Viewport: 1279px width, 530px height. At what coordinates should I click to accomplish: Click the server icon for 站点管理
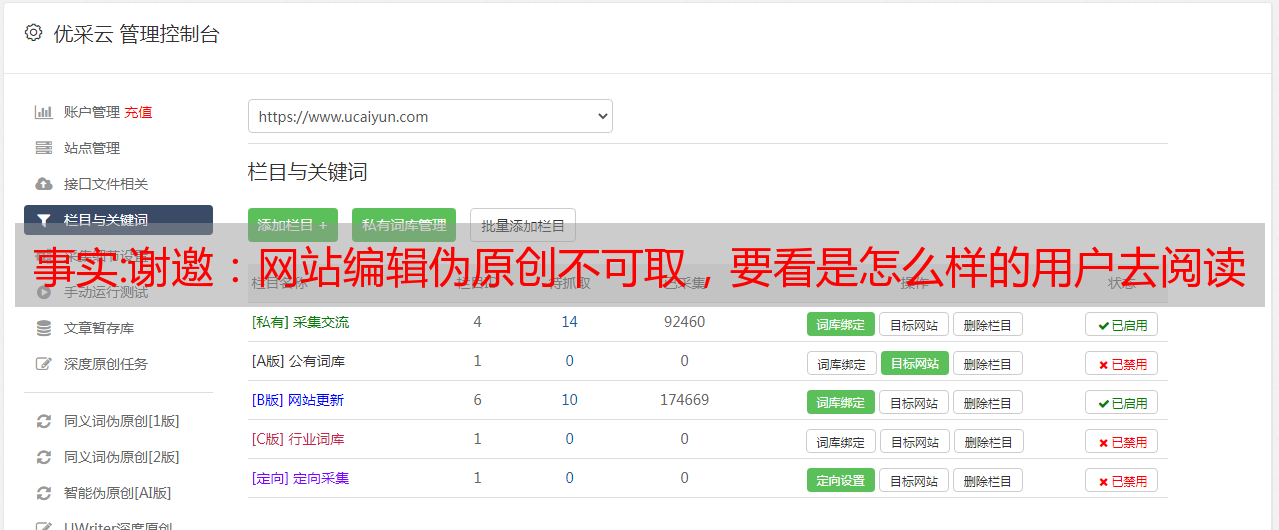43,148
